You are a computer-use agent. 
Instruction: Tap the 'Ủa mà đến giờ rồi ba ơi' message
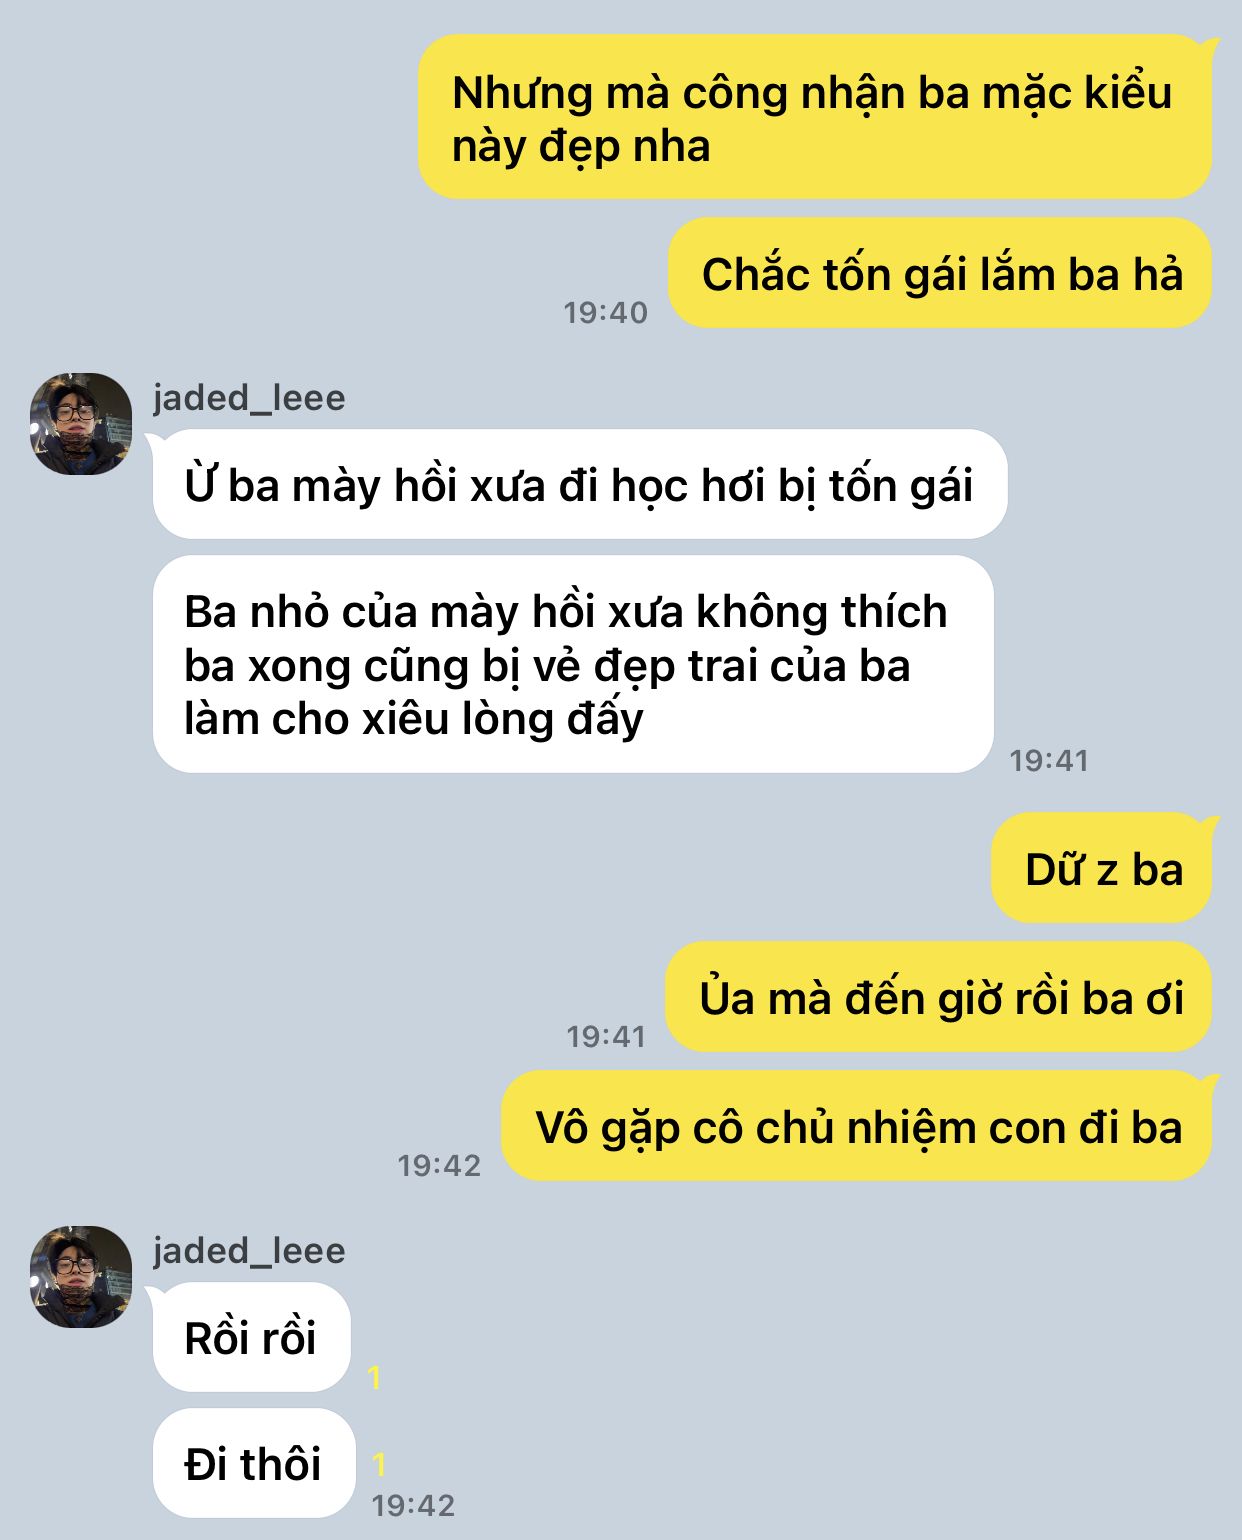point(939,997)
